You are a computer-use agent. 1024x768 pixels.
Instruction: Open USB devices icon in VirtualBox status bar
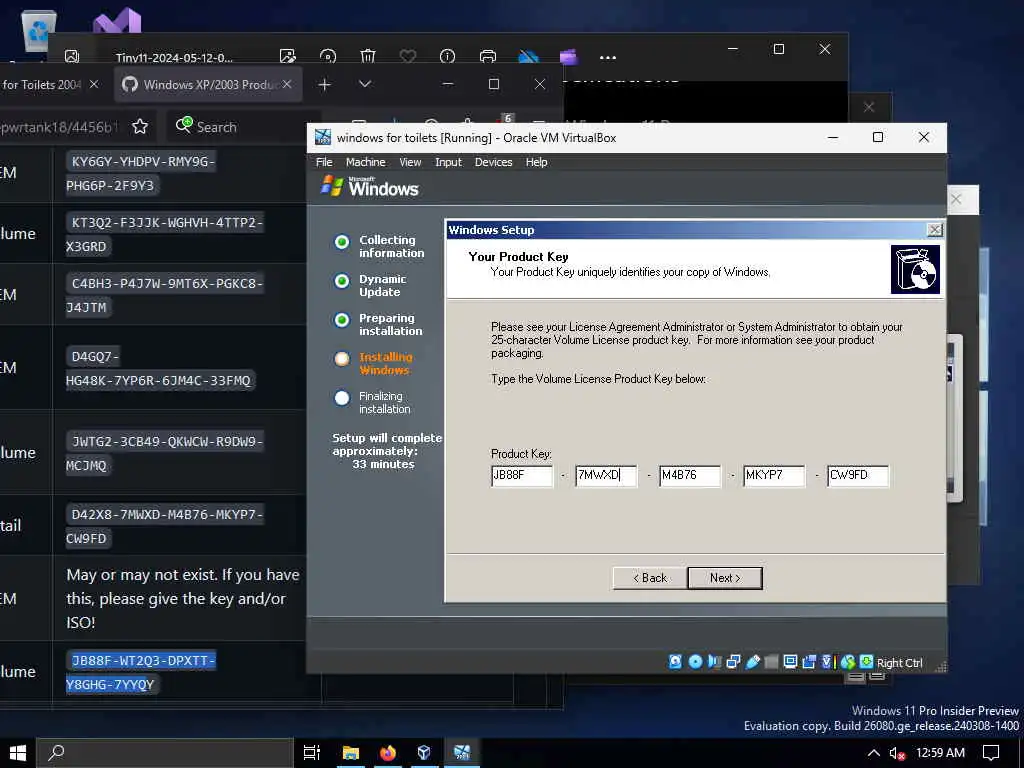(752, 662)
